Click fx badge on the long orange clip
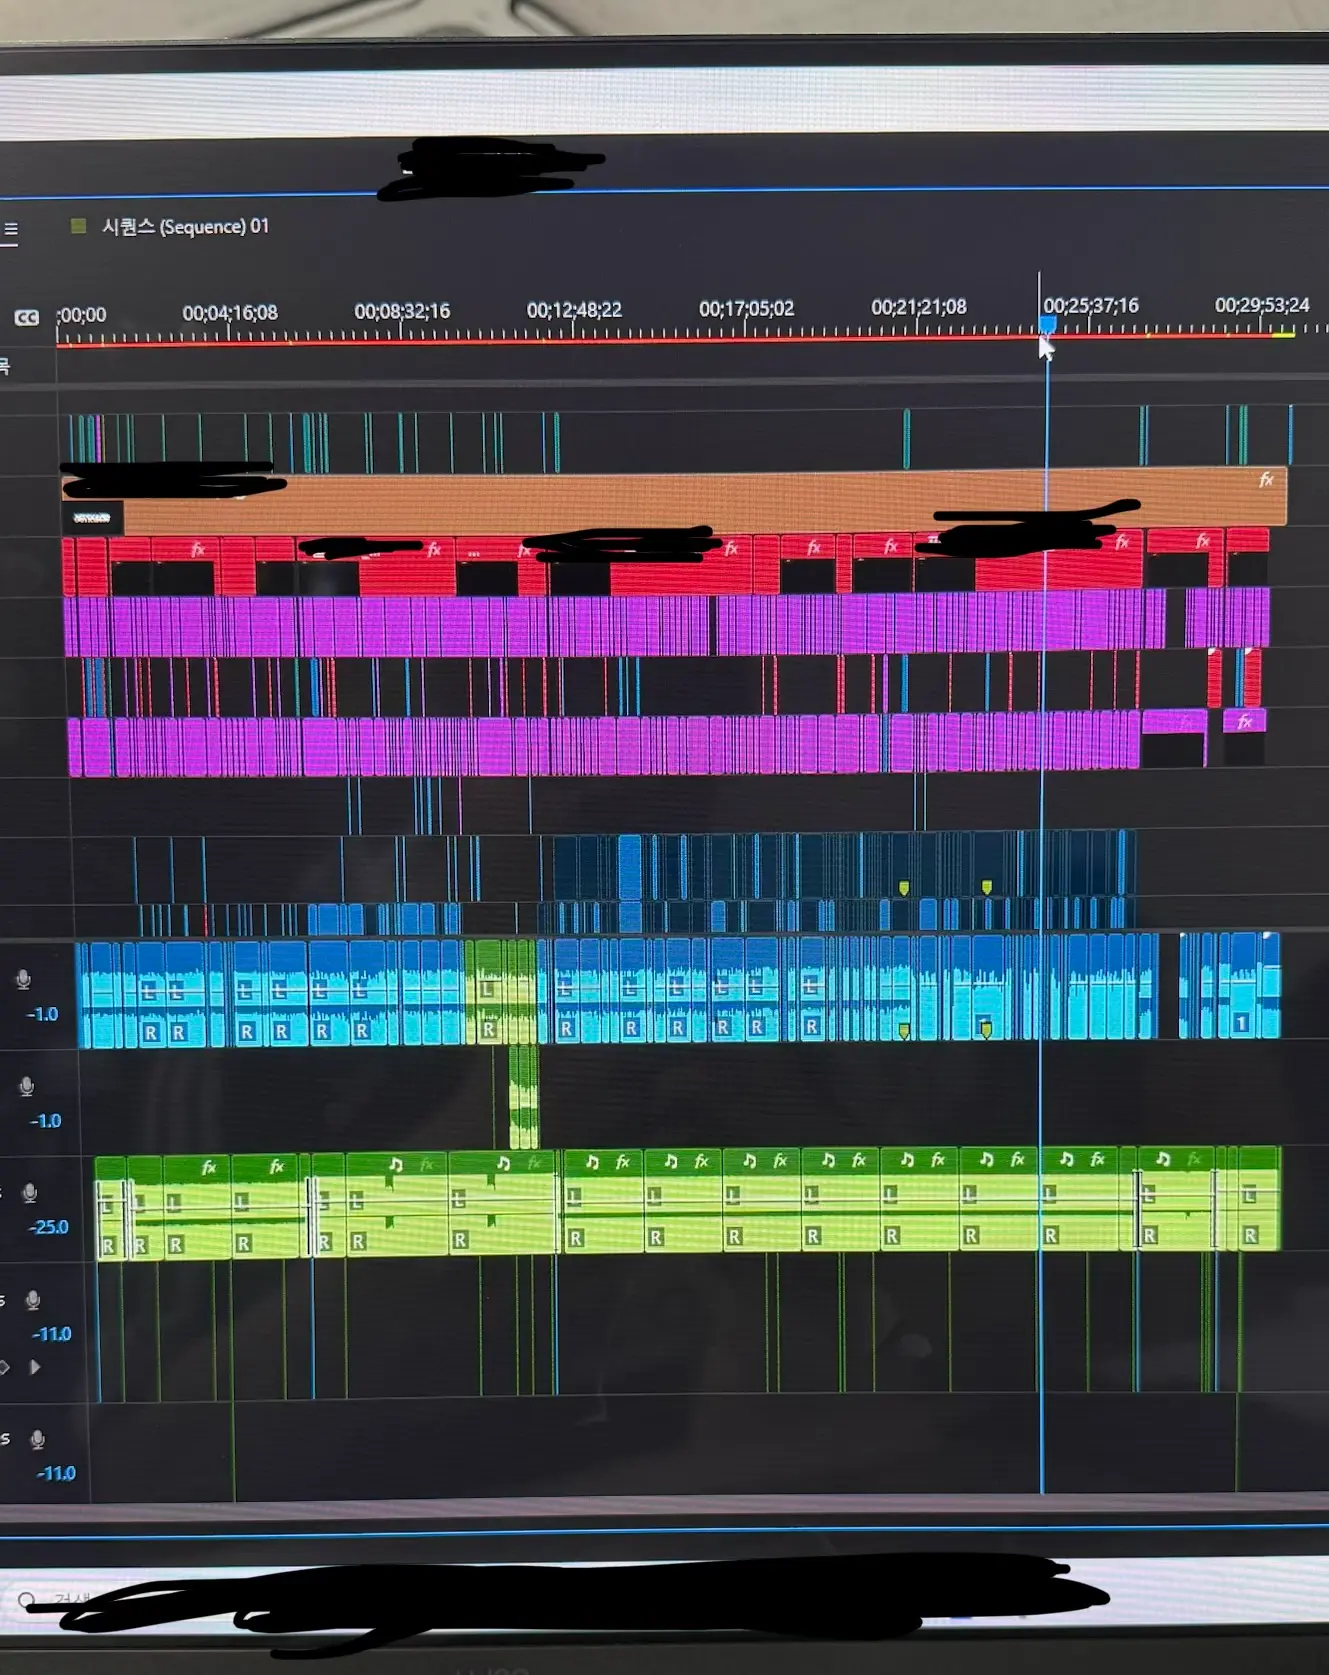Viewport: 1329px width, 1675px height. pos(1266,481)
